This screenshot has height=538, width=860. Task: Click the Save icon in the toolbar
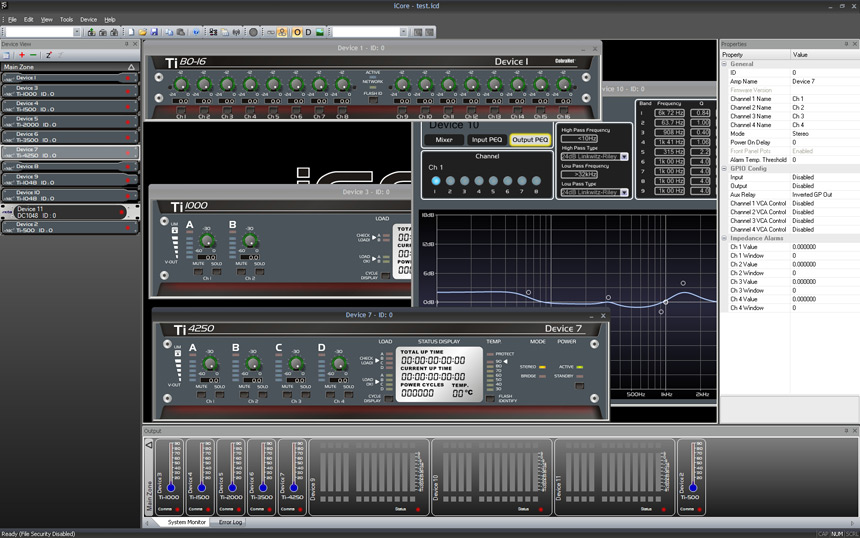[156, 32]
